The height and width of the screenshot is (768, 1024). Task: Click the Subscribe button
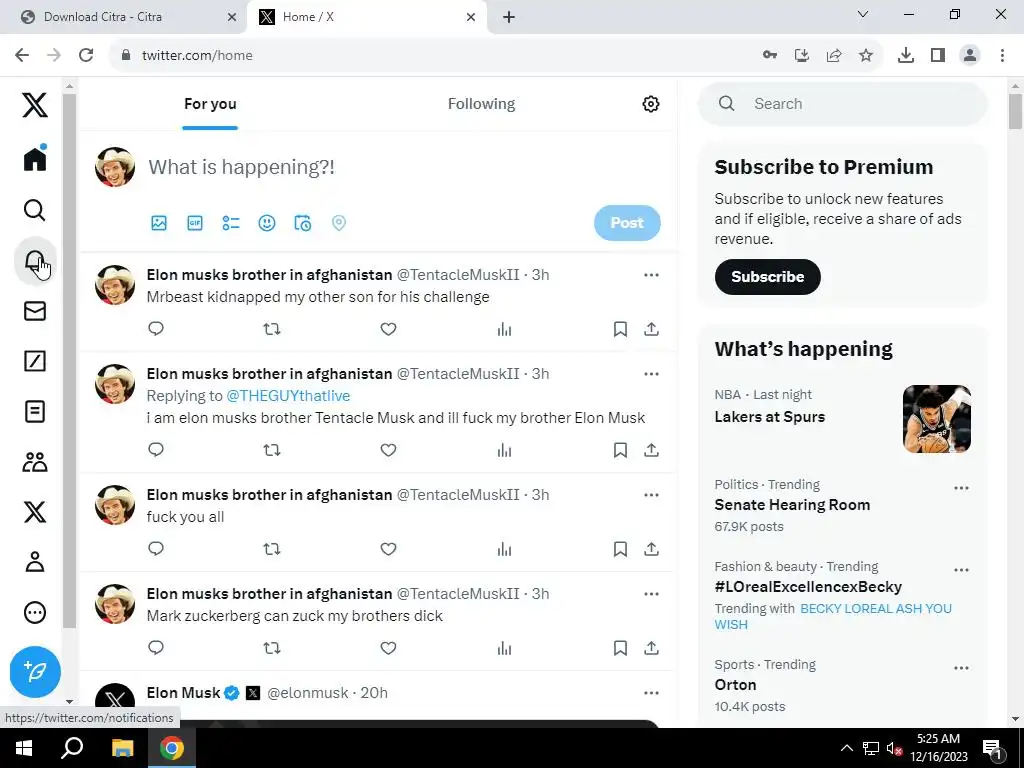pos(767,277)
